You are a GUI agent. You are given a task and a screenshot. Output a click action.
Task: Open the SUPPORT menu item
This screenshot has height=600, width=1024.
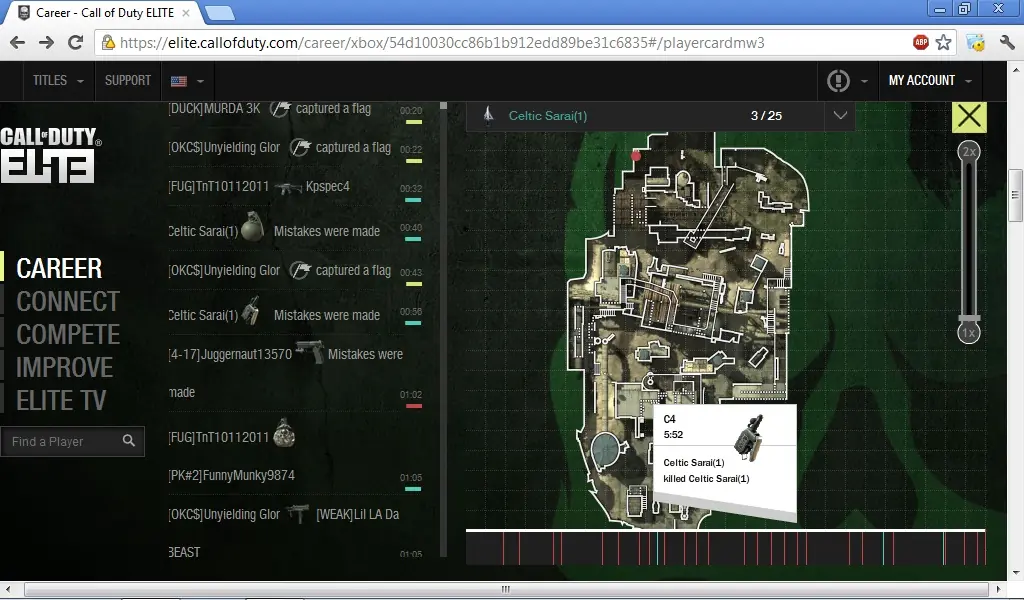[x=128, y=81]
